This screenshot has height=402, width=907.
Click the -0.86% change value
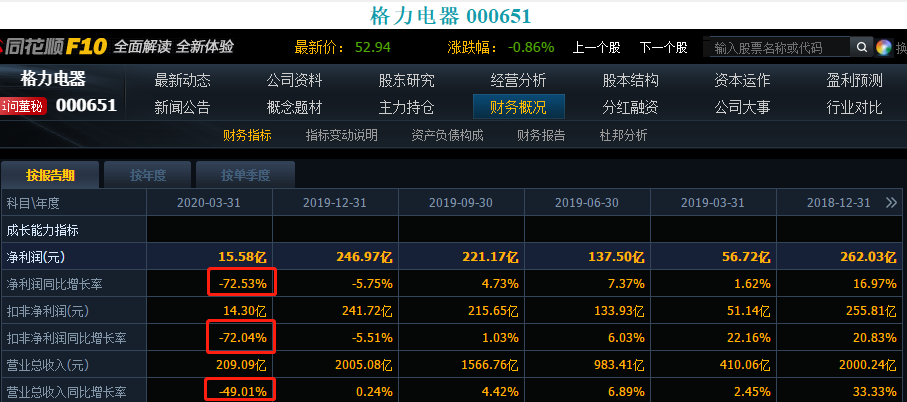[x=530, y=47]
